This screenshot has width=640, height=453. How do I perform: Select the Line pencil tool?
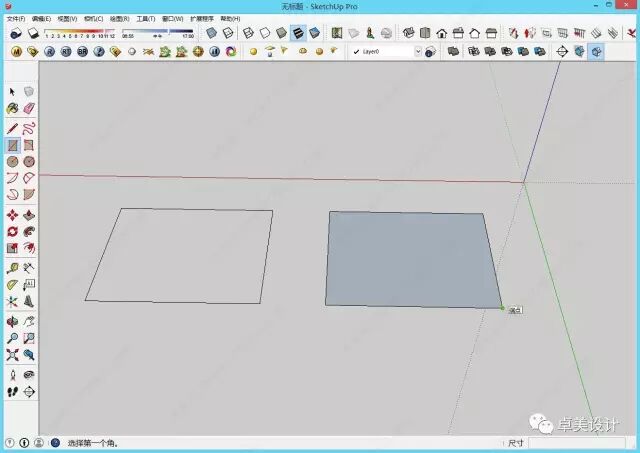pyautogui.click(x=12, y=129)
